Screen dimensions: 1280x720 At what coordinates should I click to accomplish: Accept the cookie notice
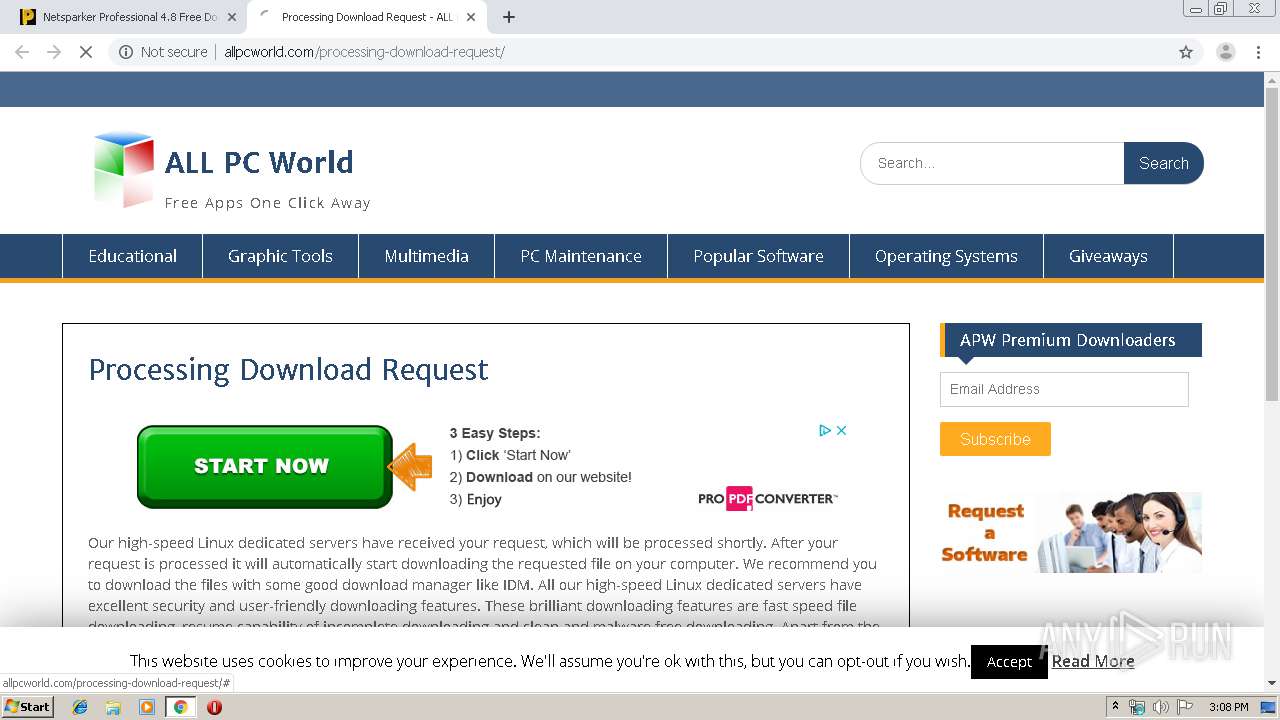tap(1009, 662)
